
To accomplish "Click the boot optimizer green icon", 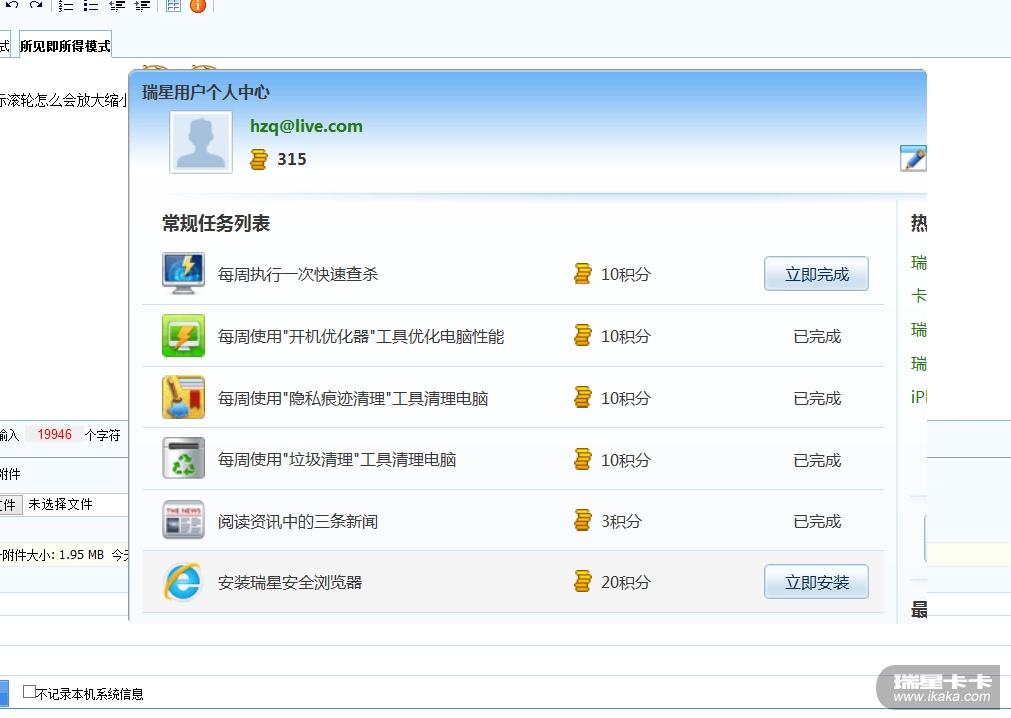I will [x=183, y=335].
